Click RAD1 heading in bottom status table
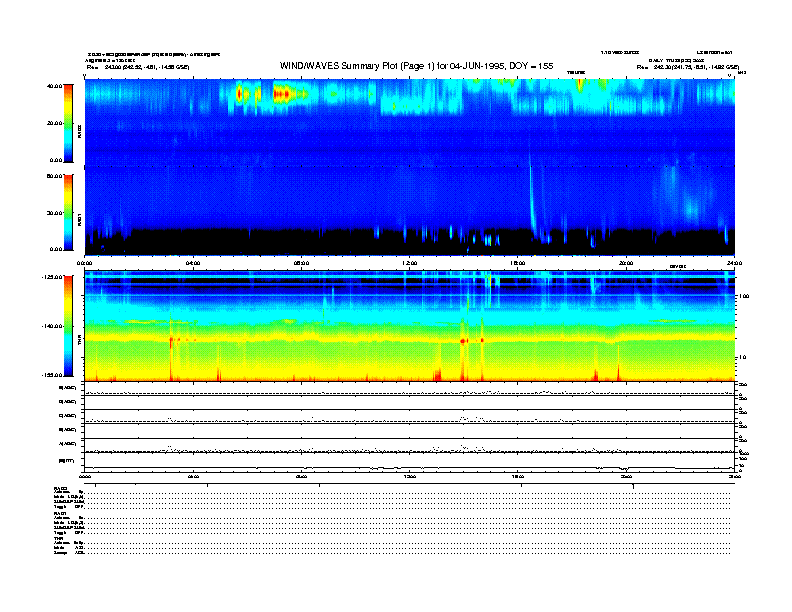The height and width of the screenshot is (612, 792). point(61,514)
